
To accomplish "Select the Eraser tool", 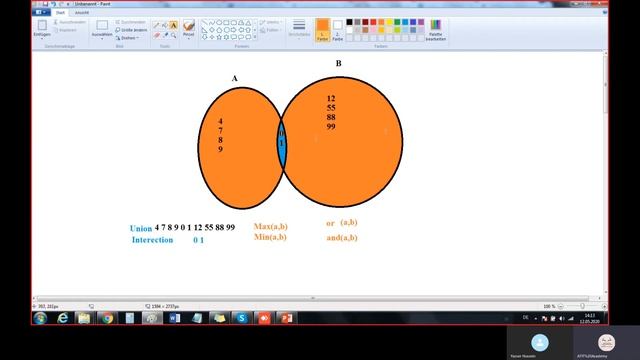I will [156, 36].
